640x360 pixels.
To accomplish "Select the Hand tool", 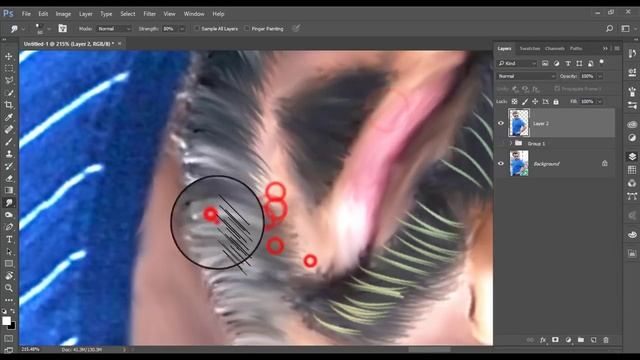I will (x=9, y=276).
